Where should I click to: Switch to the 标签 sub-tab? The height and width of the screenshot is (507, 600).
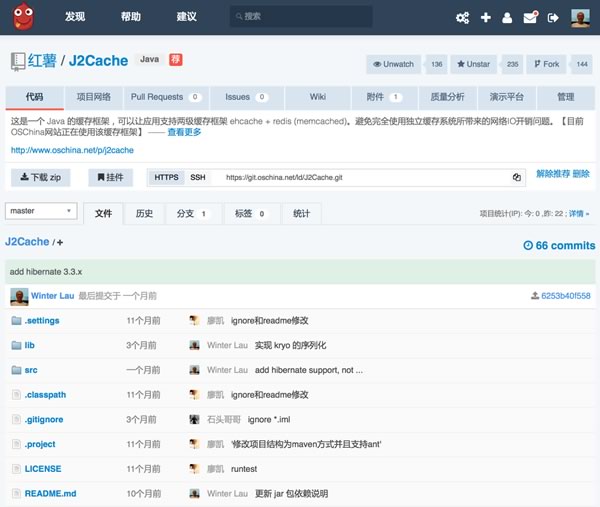pyautogui.click(x=252, y=214)
